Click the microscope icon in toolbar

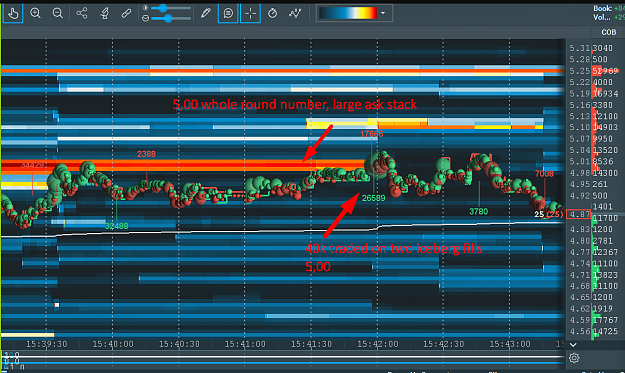104,14
